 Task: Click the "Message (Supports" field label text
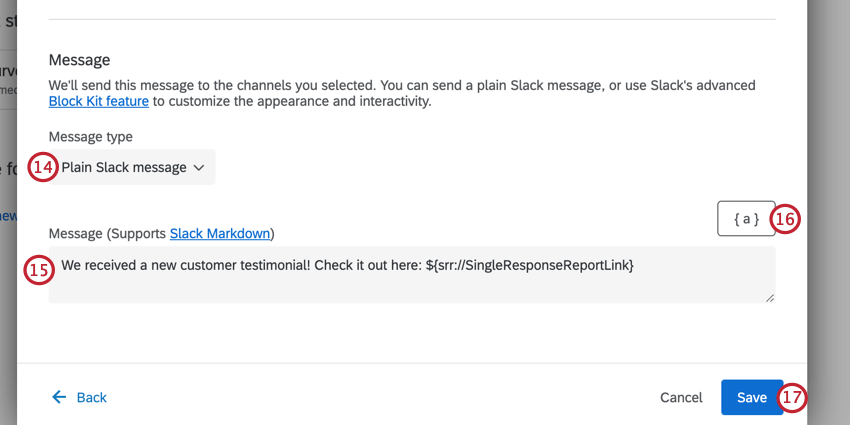[108, 234]
